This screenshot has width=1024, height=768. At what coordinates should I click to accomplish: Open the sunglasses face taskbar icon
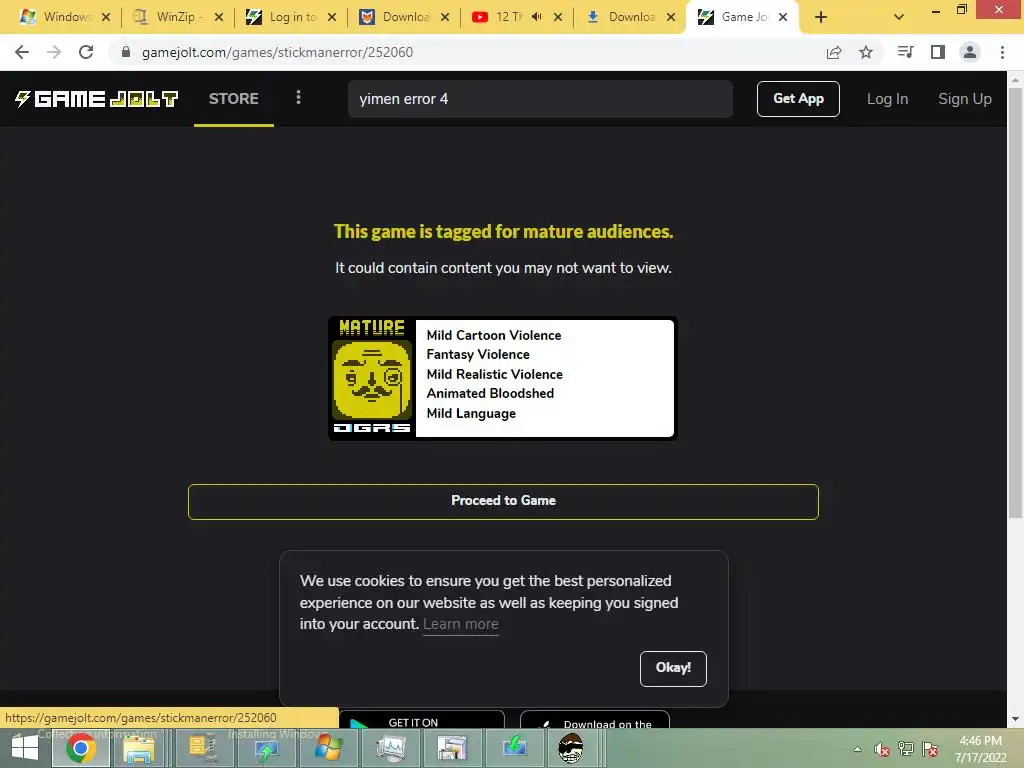tap(570, 748)
